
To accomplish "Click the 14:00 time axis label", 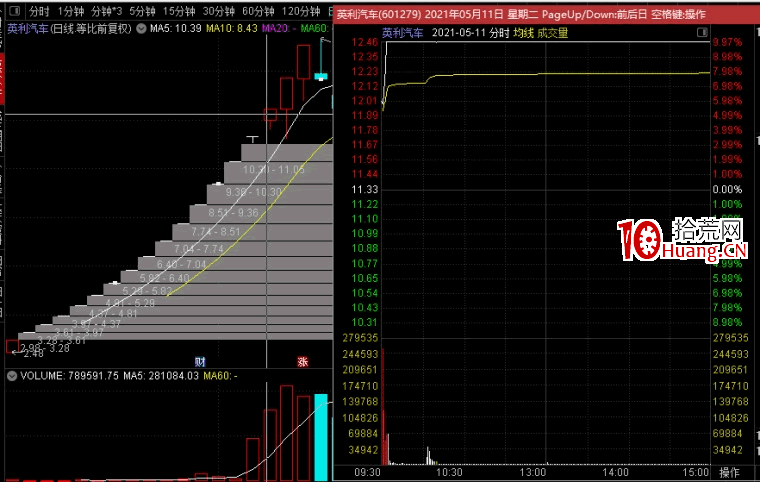I will click(x=616, y=472).
